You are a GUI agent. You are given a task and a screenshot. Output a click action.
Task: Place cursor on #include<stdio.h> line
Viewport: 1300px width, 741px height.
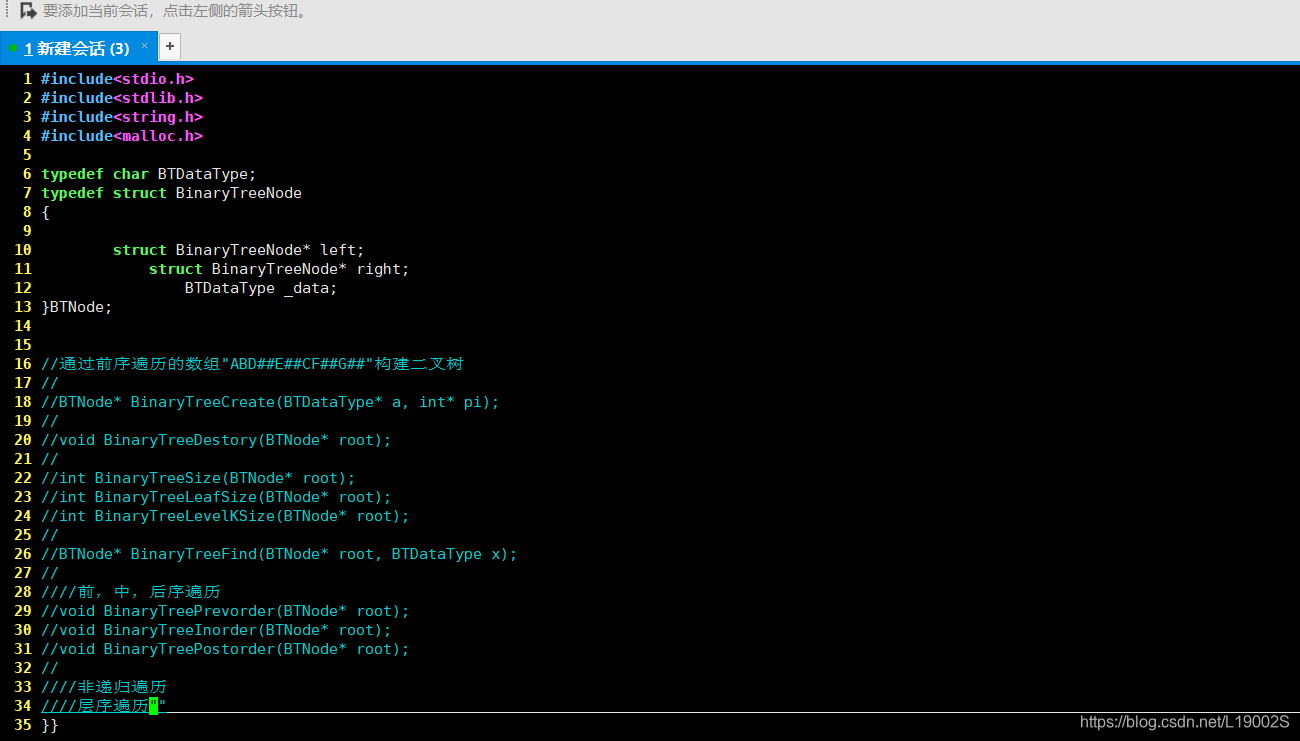click(117, 79)
